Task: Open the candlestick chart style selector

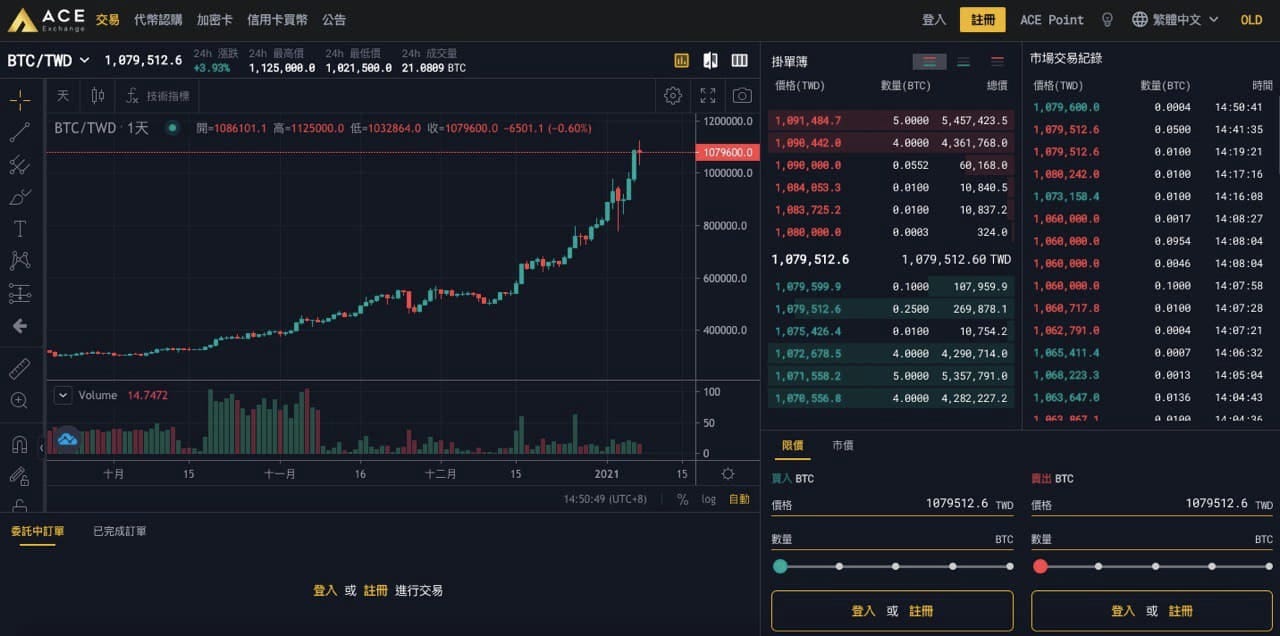Action: (x=98, y=96)
